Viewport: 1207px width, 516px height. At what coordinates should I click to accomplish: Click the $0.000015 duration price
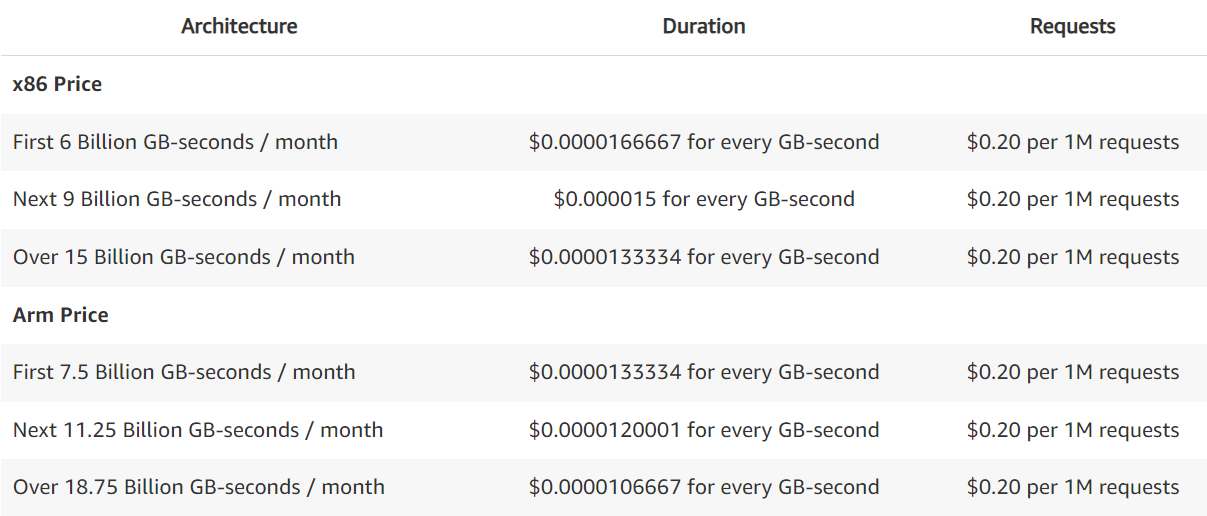pyautogui.click(x=704, y=199)
